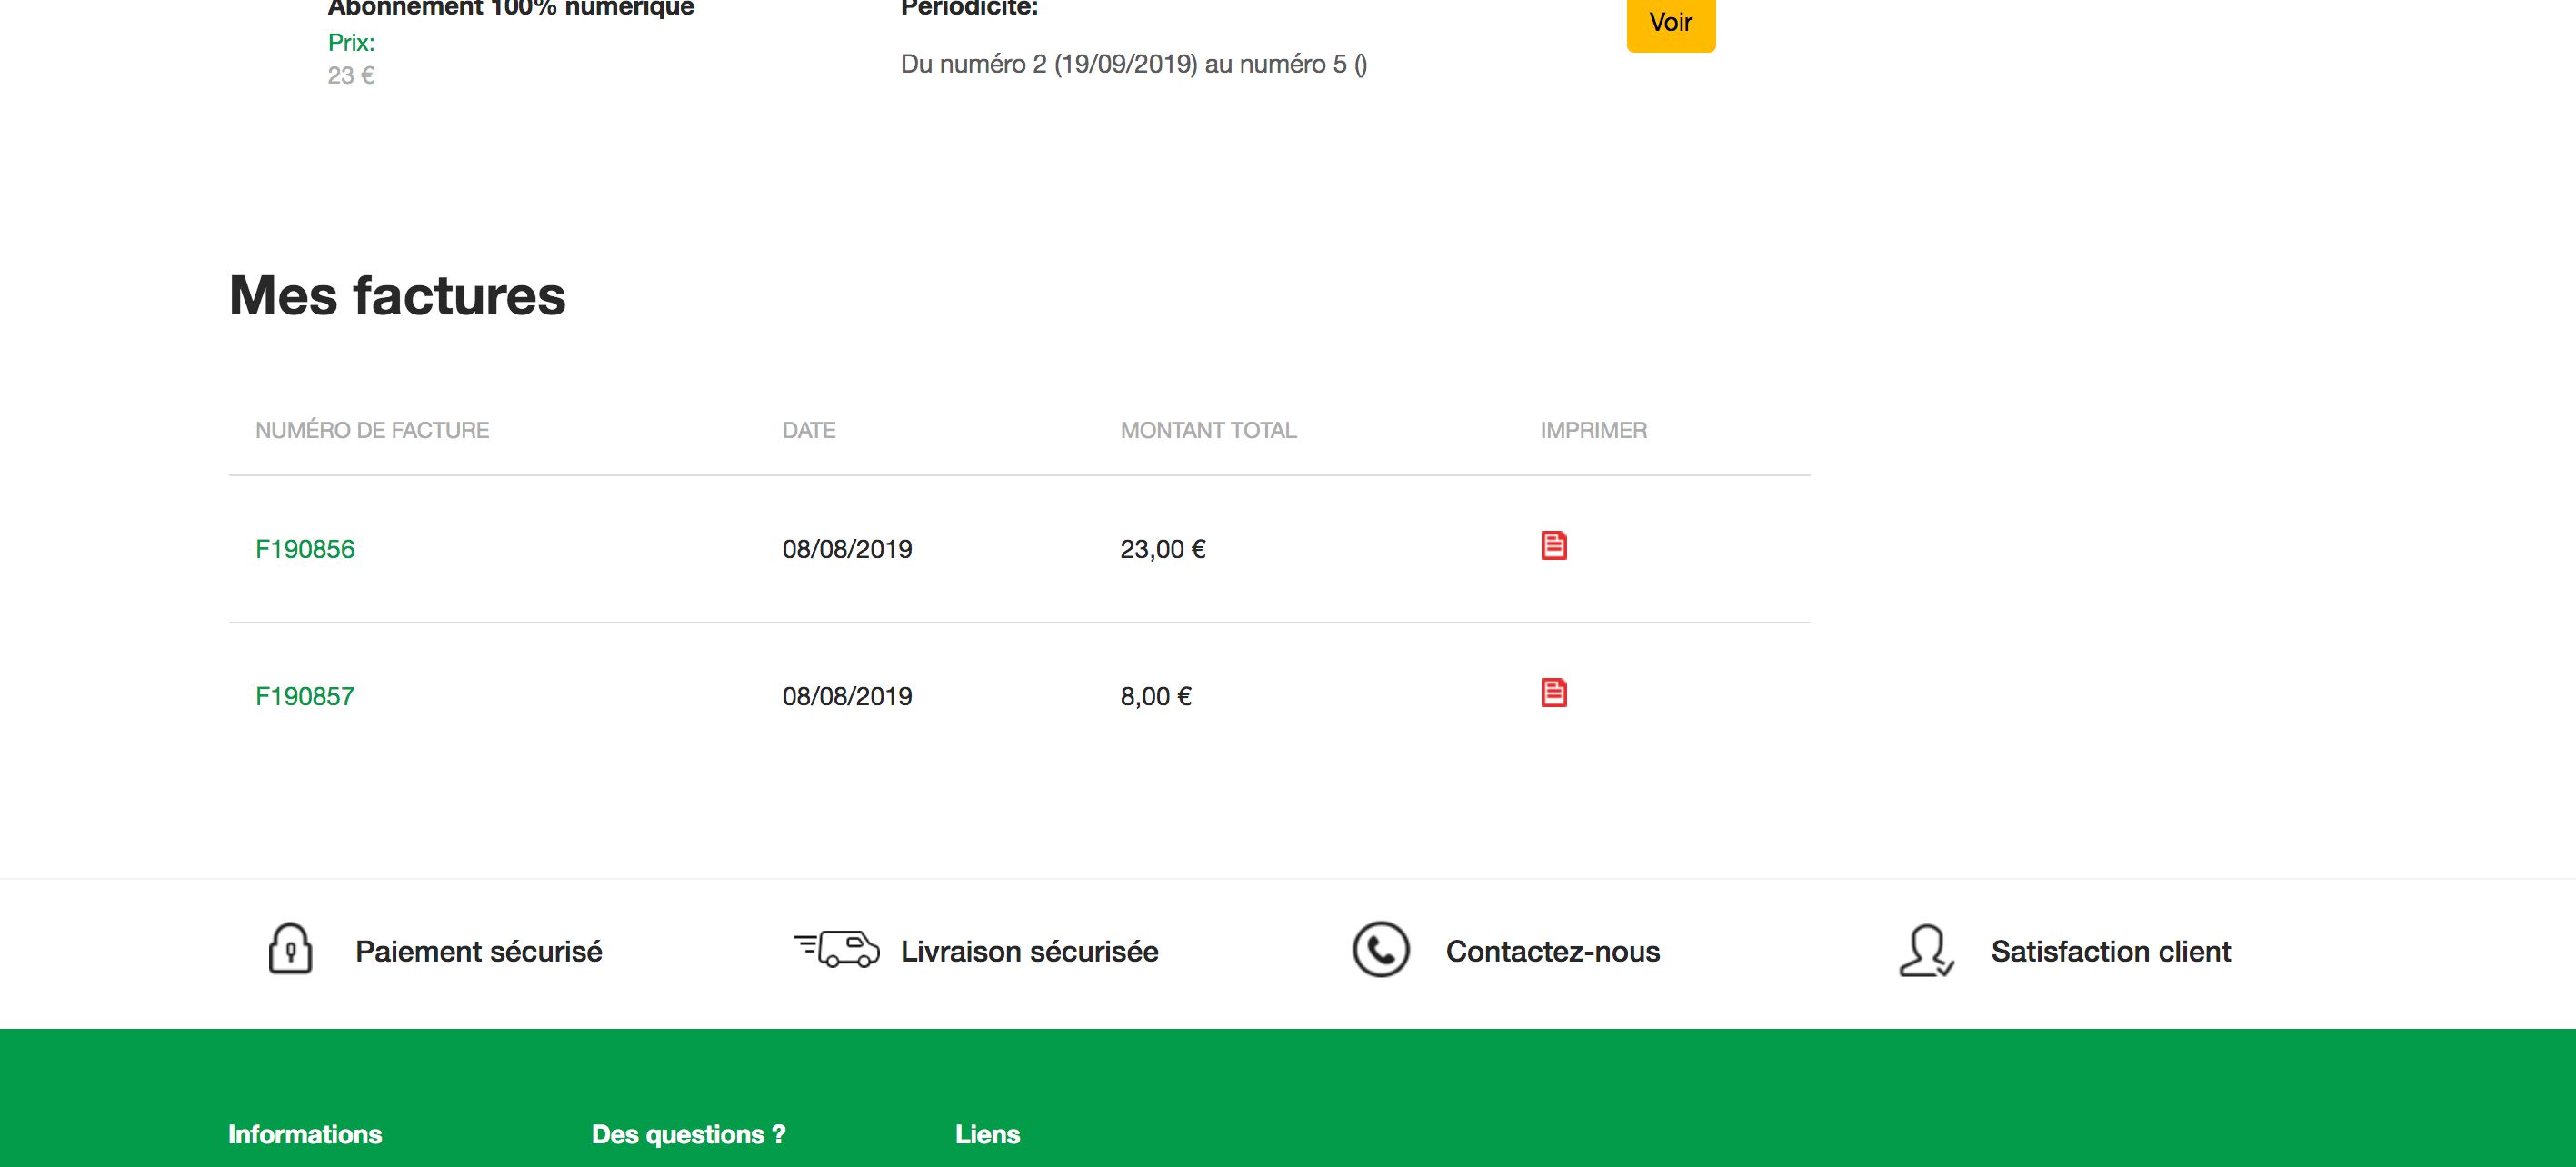Click the customer satisfaction person icon

coord(1925,951)
